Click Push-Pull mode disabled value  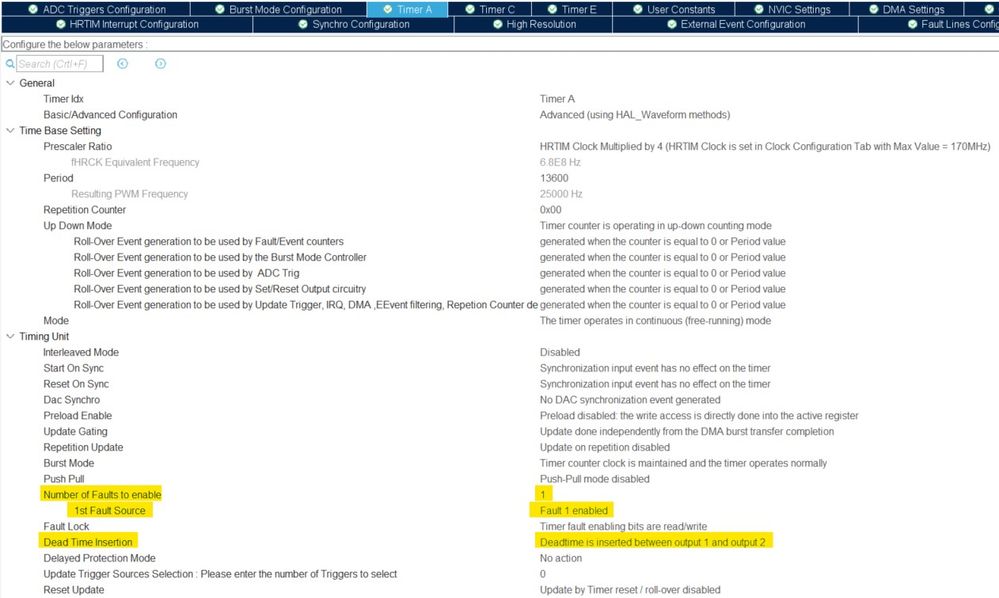click(x=594, y=479)
